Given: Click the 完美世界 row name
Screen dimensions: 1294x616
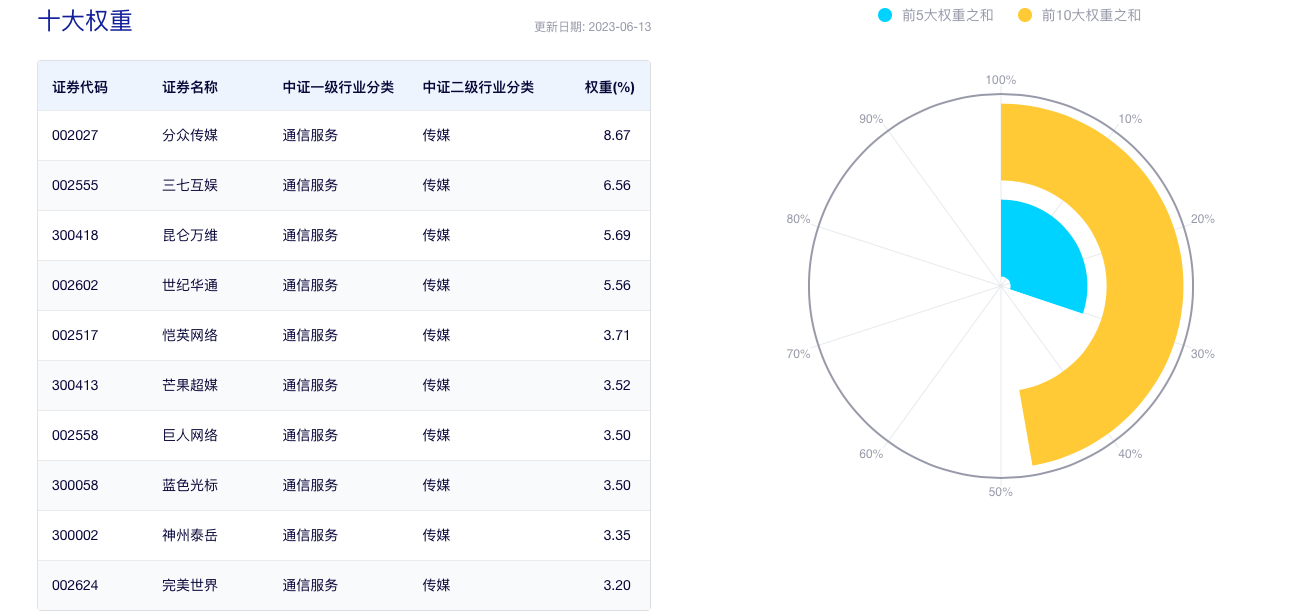Looking at the screenshot, I should click(190, 585).
